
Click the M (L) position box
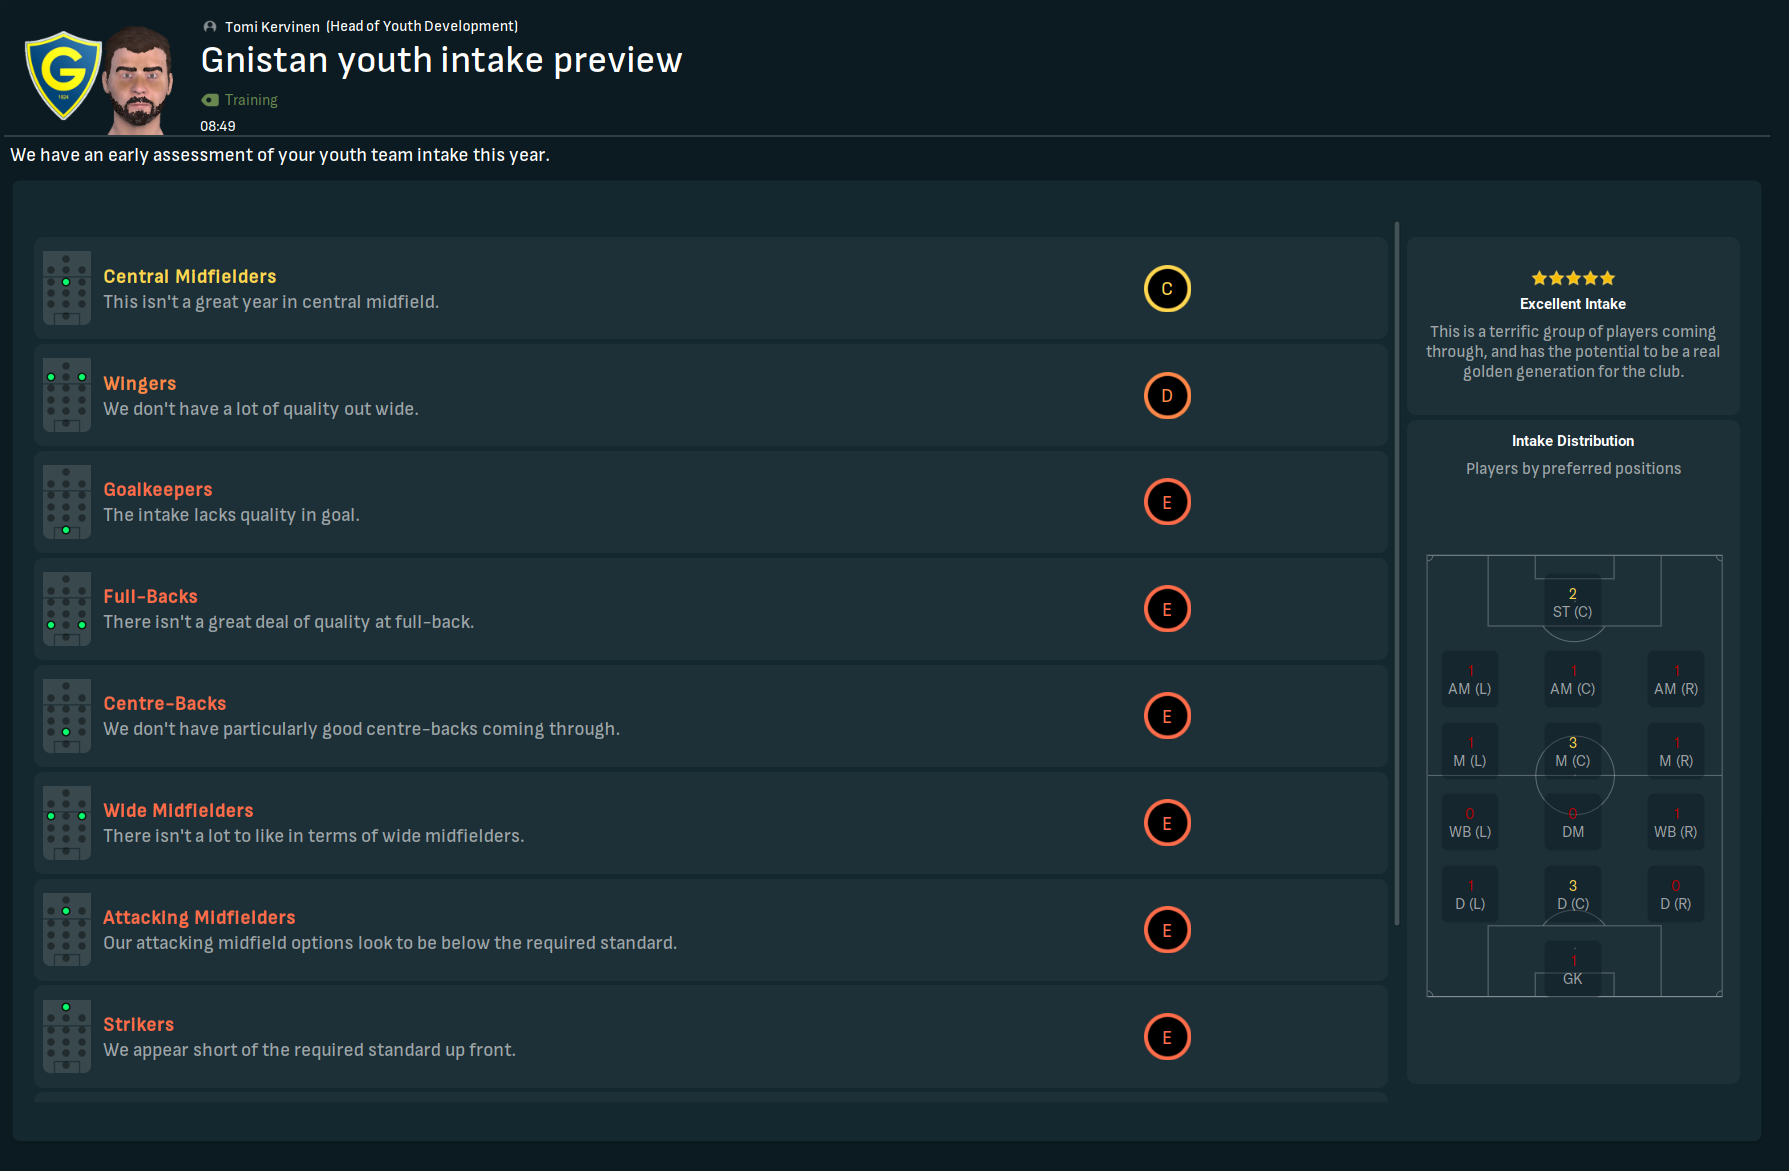(x=1470, y=752)
